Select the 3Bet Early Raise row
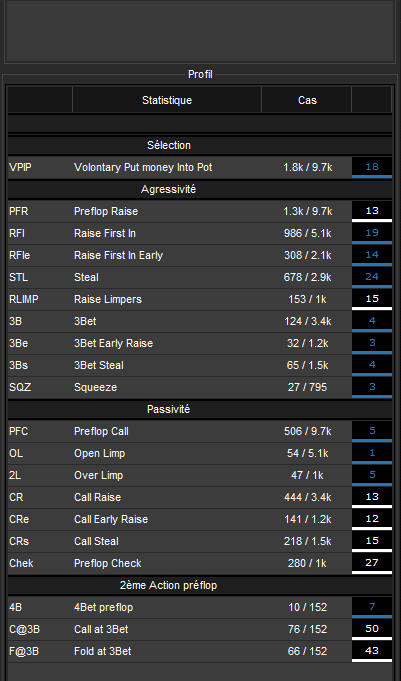This screenshot has height=681, width=401. click(x=199, y=343)
